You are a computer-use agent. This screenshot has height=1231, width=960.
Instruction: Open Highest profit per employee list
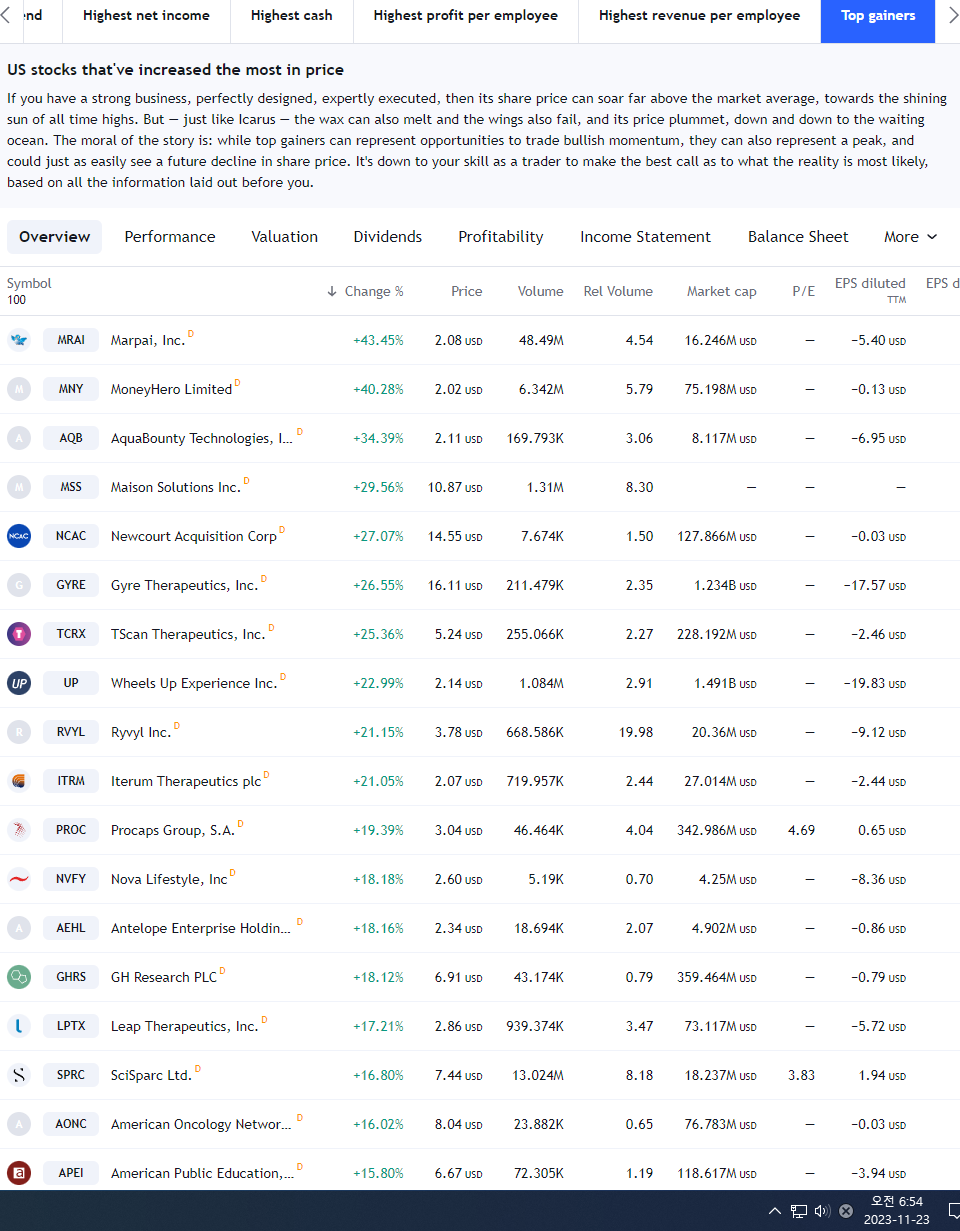[466, 16]
